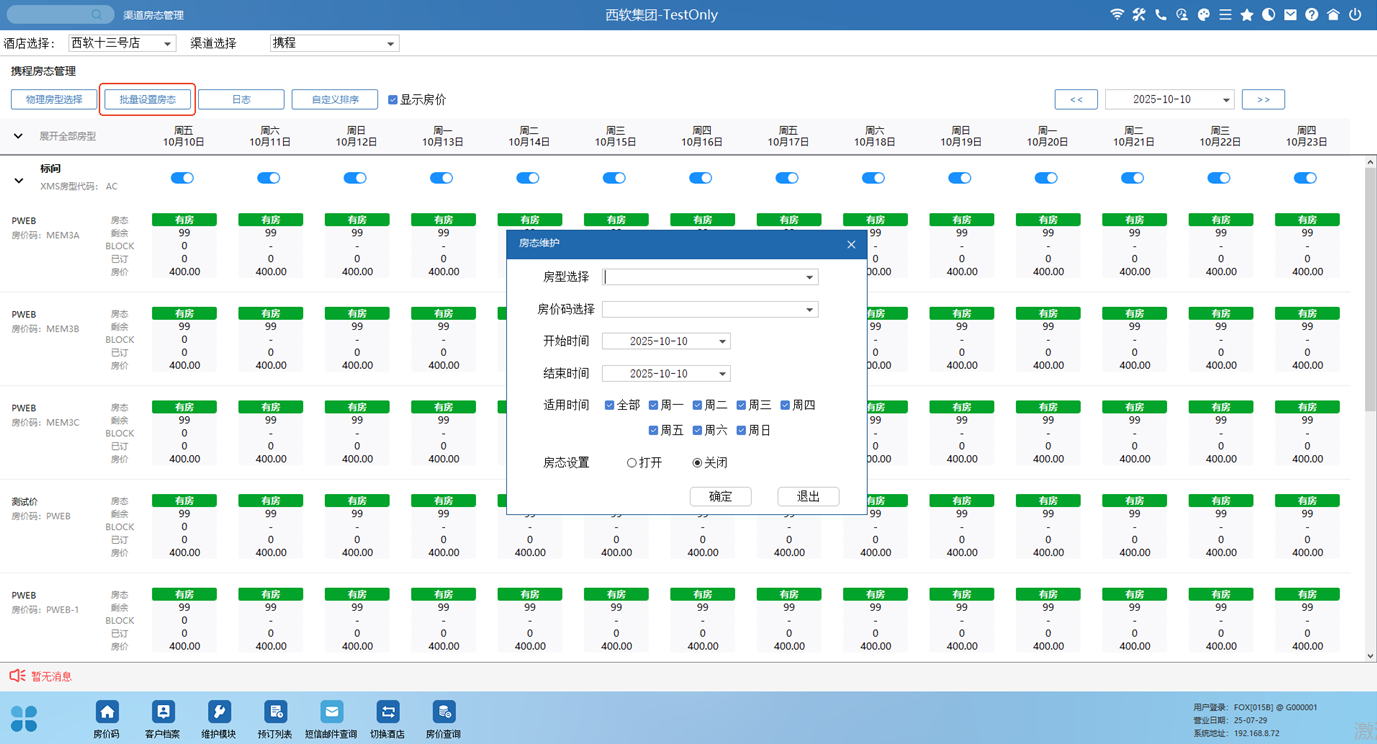Open 短信邮件查询 envelope icon
The height and width of the screenshot is (744, 1377).
coord(331,712)
